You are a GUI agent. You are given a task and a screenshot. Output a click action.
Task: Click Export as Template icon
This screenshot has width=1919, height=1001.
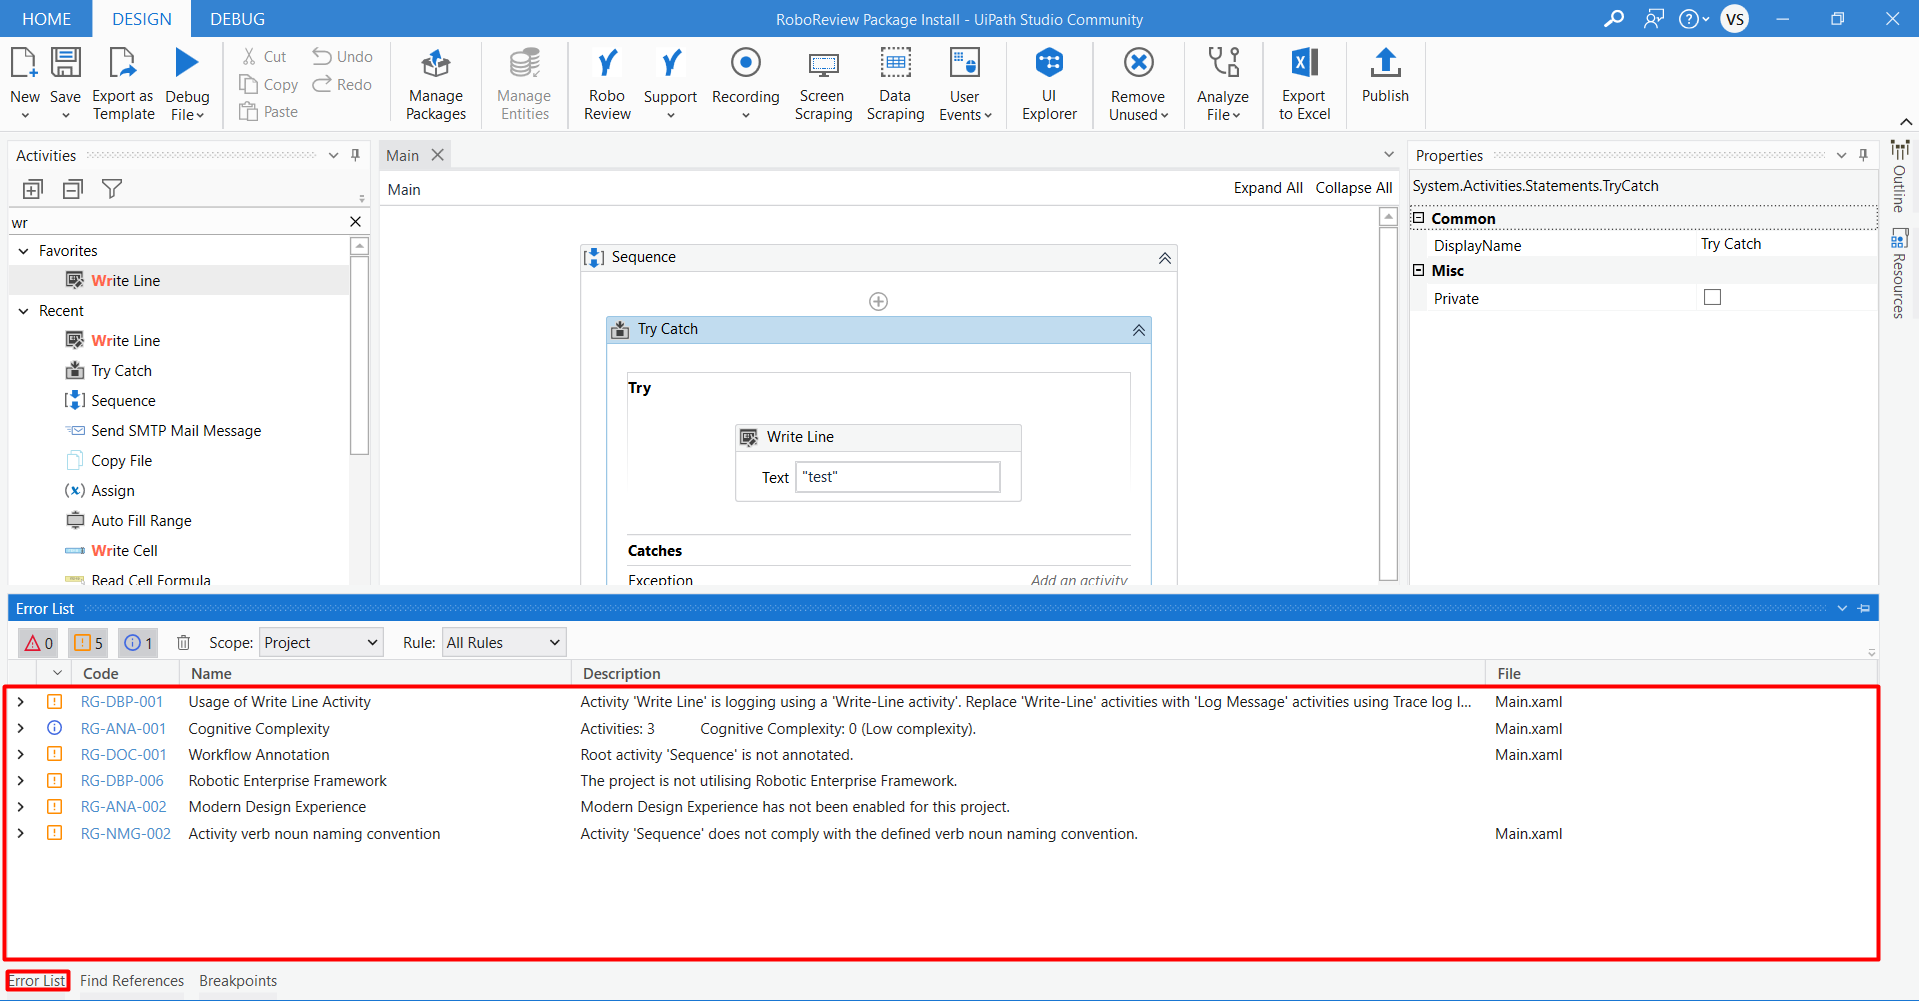tap(122, 63)
